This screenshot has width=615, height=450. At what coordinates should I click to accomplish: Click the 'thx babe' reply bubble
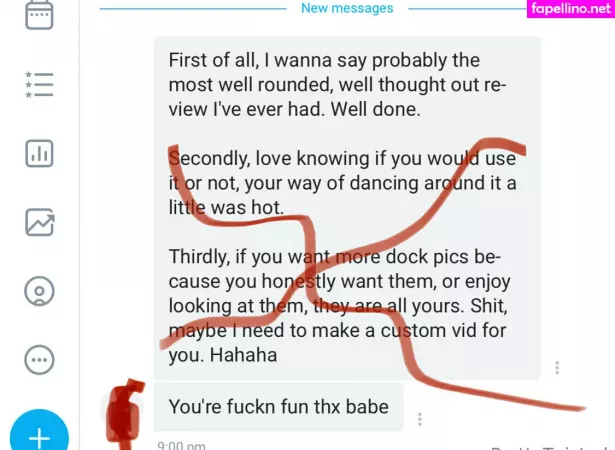tap(278, 406)
